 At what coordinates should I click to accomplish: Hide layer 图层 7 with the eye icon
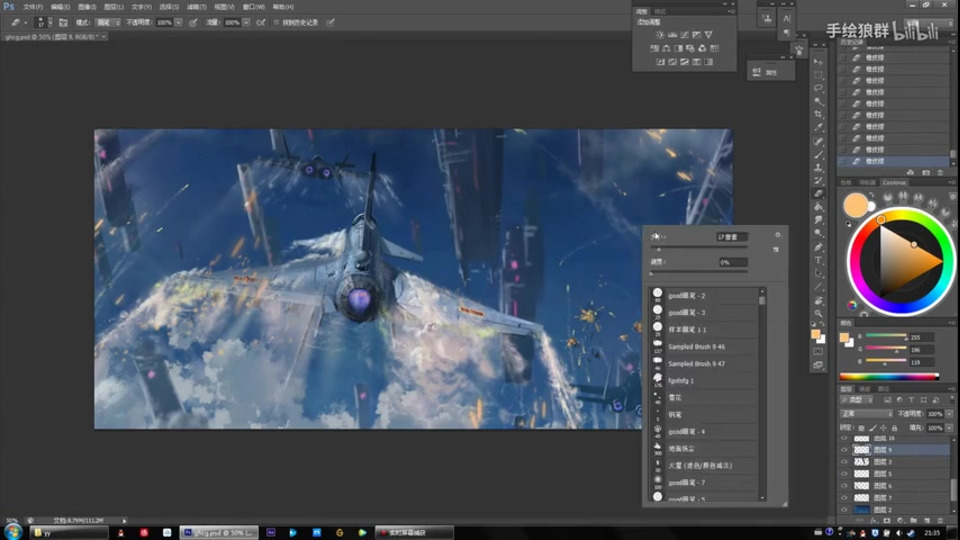point(844,498)
